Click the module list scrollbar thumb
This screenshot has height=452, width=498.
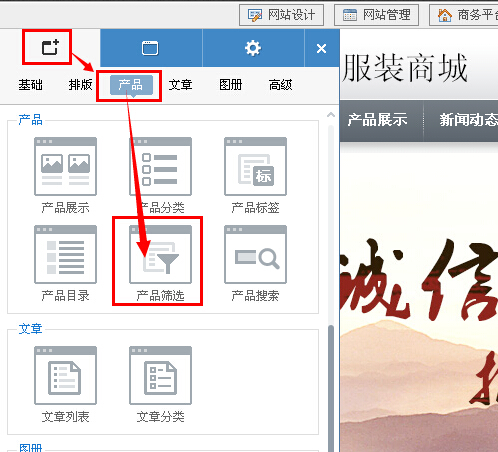click(331, 388)
